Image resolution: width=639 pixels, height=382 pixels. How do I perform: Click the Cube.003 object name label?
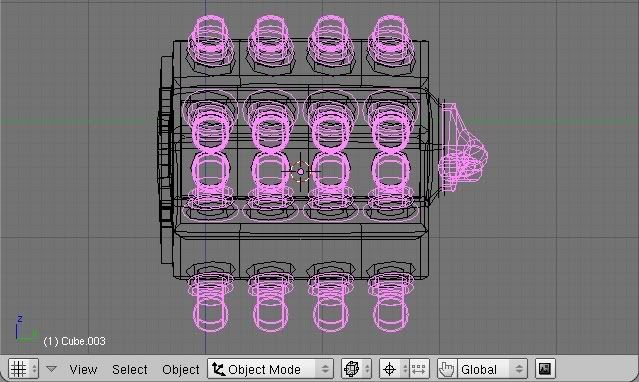74,341
